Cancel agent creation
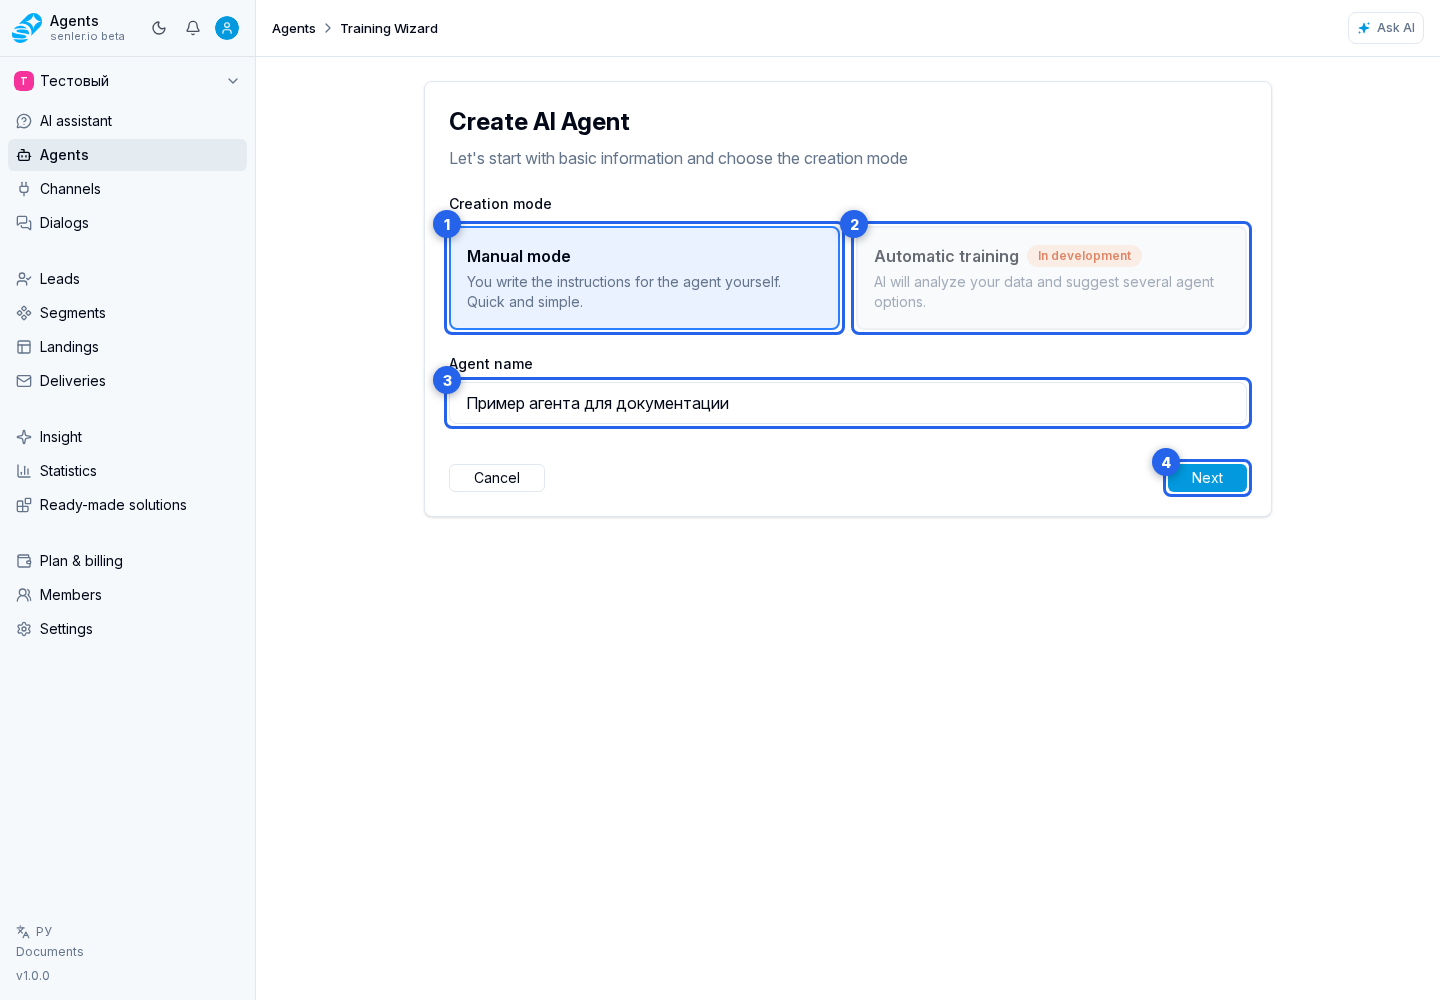Image resolution: width=1440 pixels, height=1000 pixels. [497, 478]
